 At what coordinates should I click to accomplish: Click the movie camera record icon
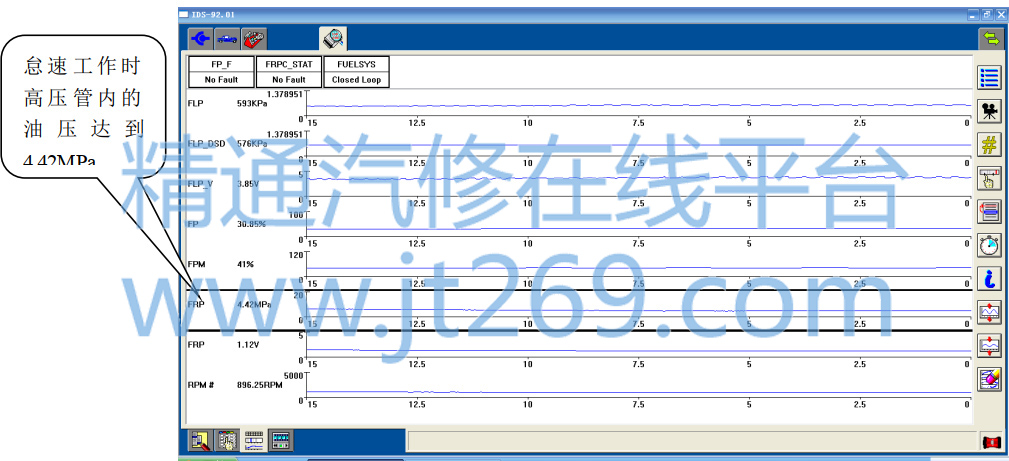click(x=989, y=110)
